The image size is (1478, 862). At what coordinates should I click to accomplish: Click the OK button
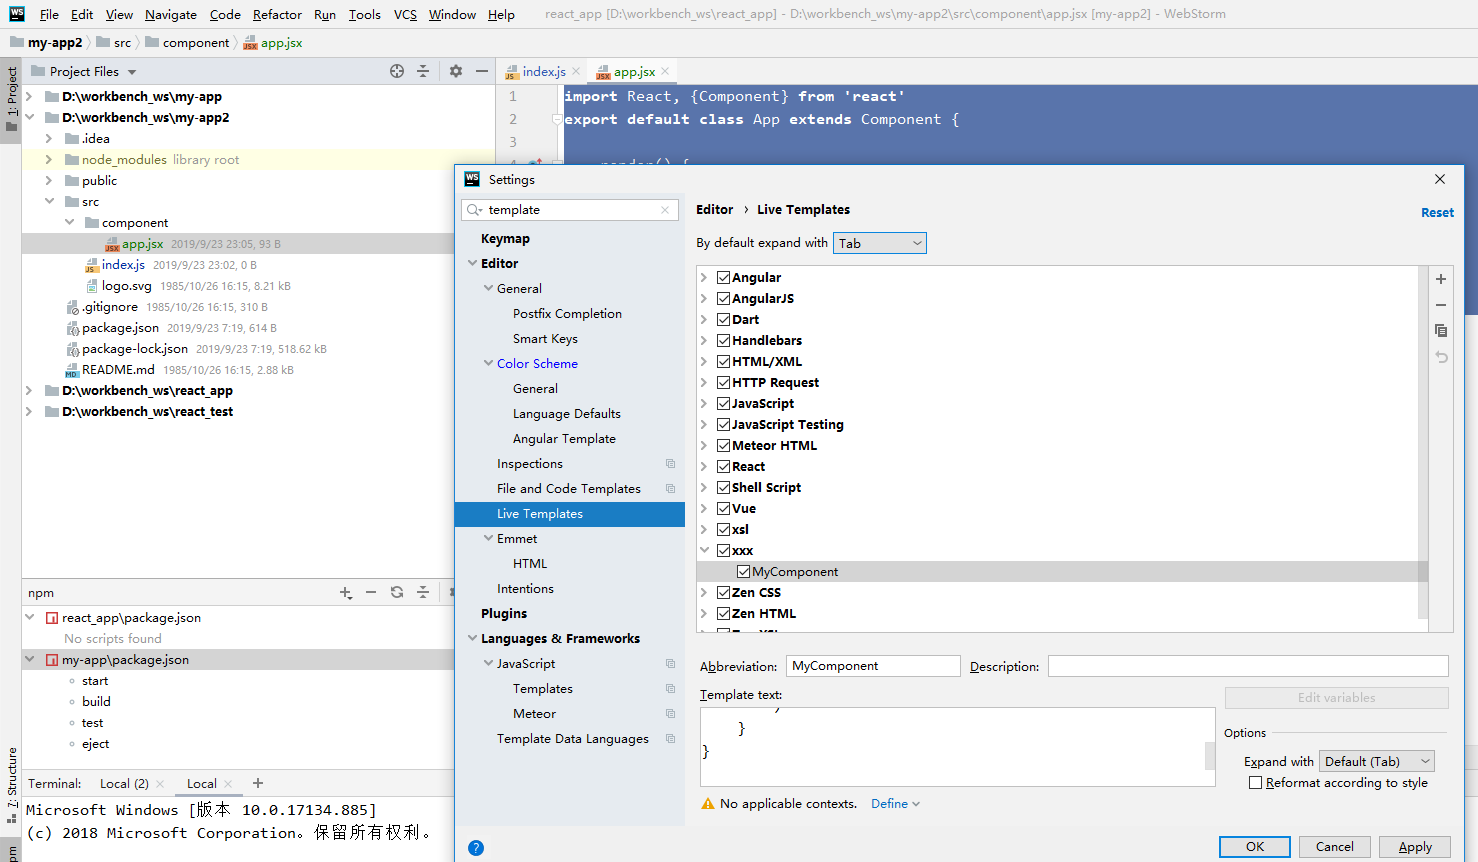coord(1255,847)
